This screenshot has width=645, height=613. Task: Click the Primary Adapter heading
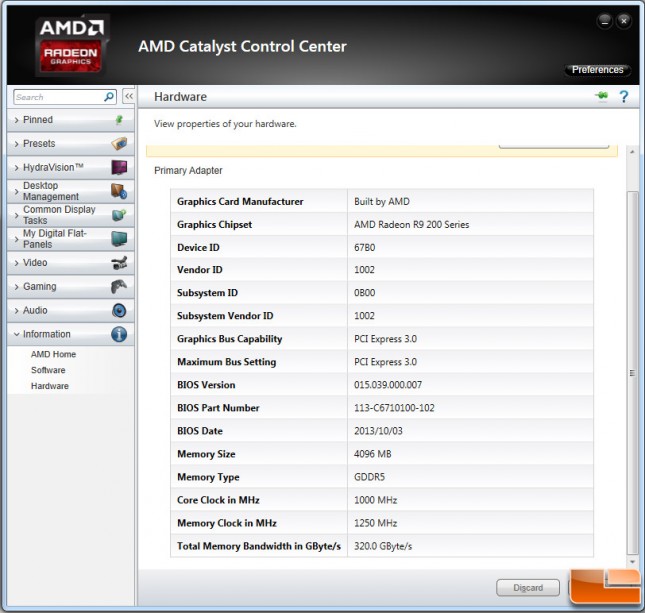point(188,171)
